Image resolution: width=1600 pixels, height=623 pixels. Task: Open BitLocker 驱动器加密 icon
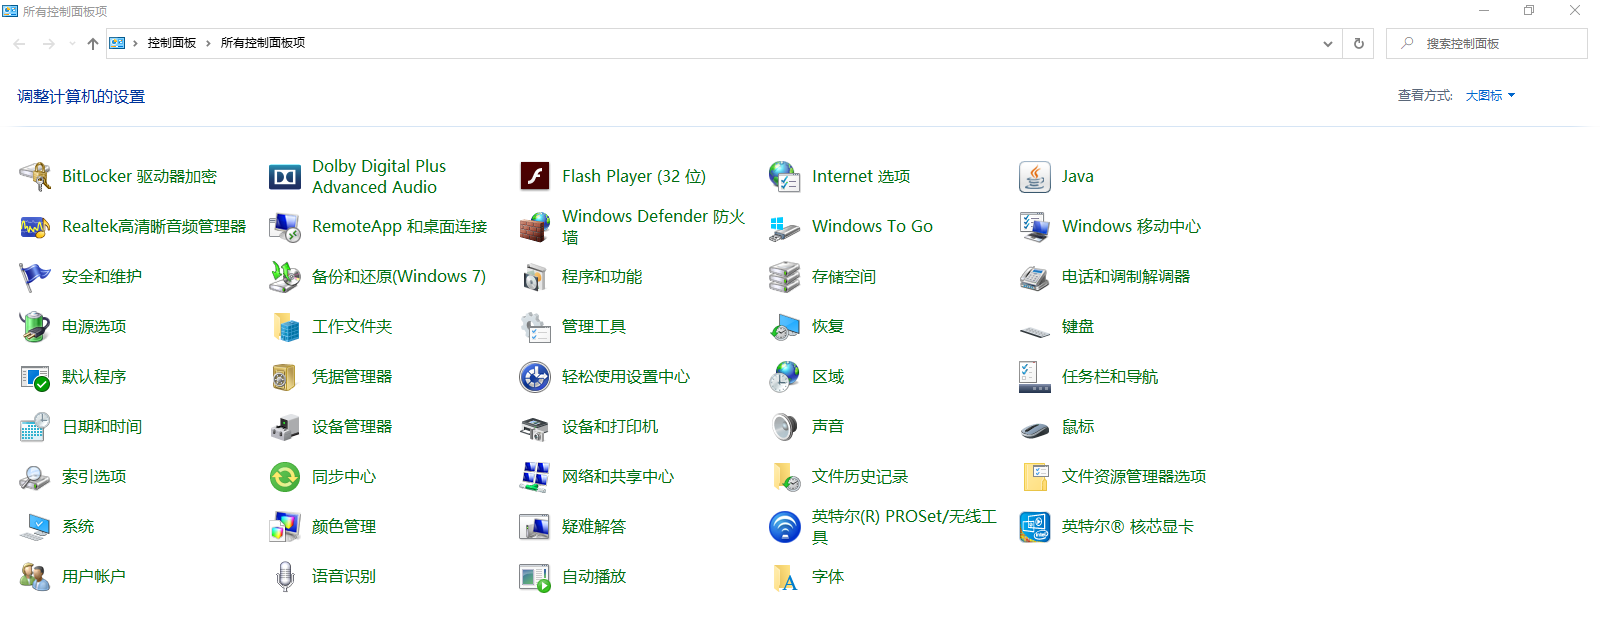pos(35,177)
